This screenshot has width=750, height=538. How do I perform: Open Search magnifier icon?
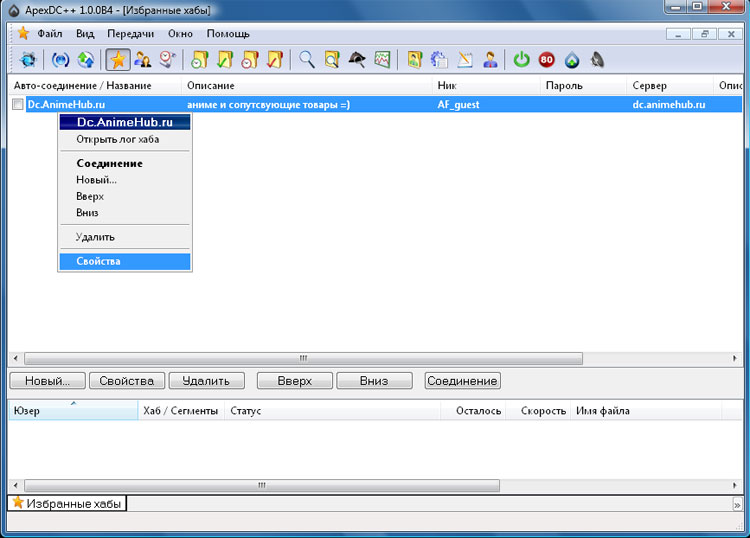point(307,60)
